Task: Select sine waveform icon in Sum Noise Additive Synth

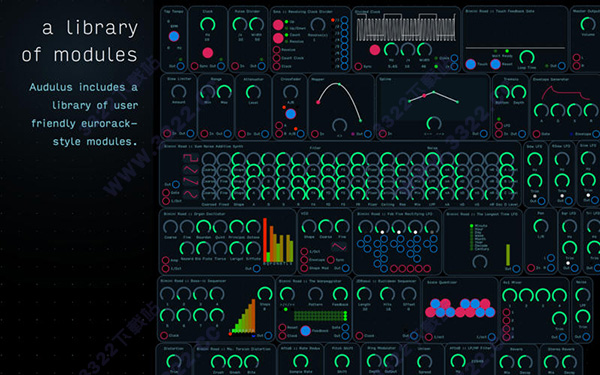Action: 190,193
